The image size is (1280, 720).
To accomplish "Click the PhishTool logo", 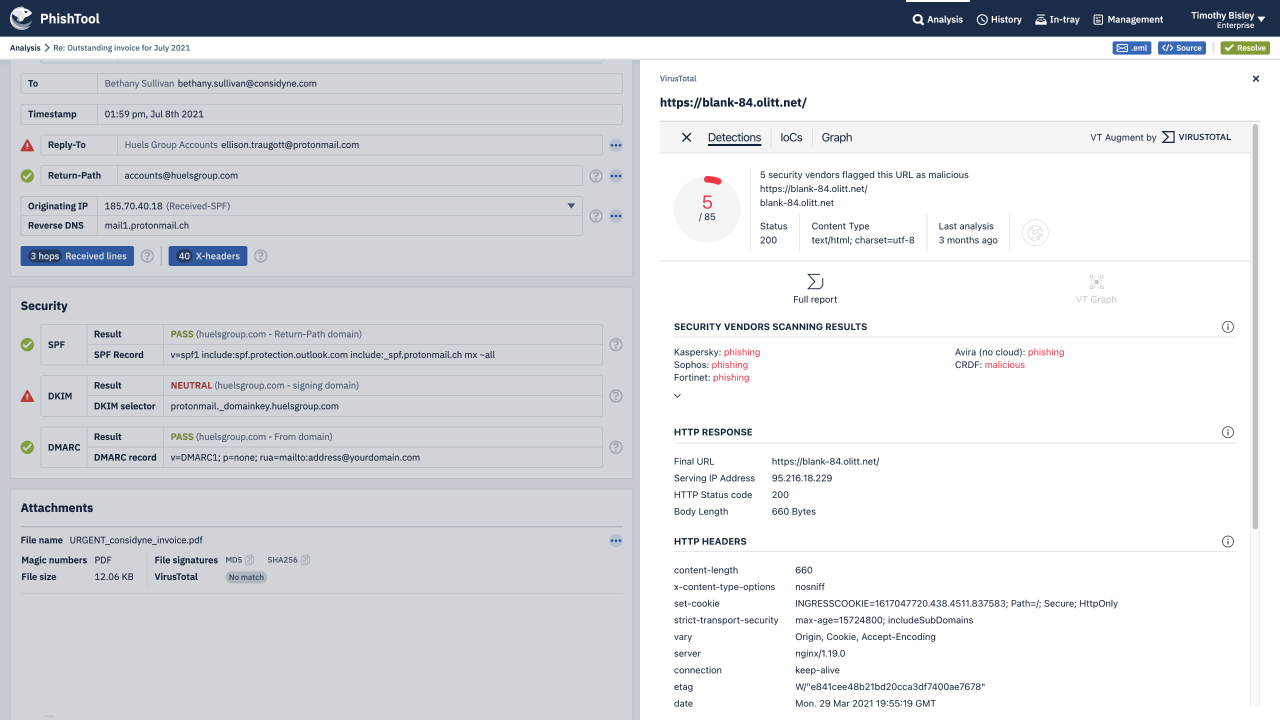I will (x=54, y=18).
